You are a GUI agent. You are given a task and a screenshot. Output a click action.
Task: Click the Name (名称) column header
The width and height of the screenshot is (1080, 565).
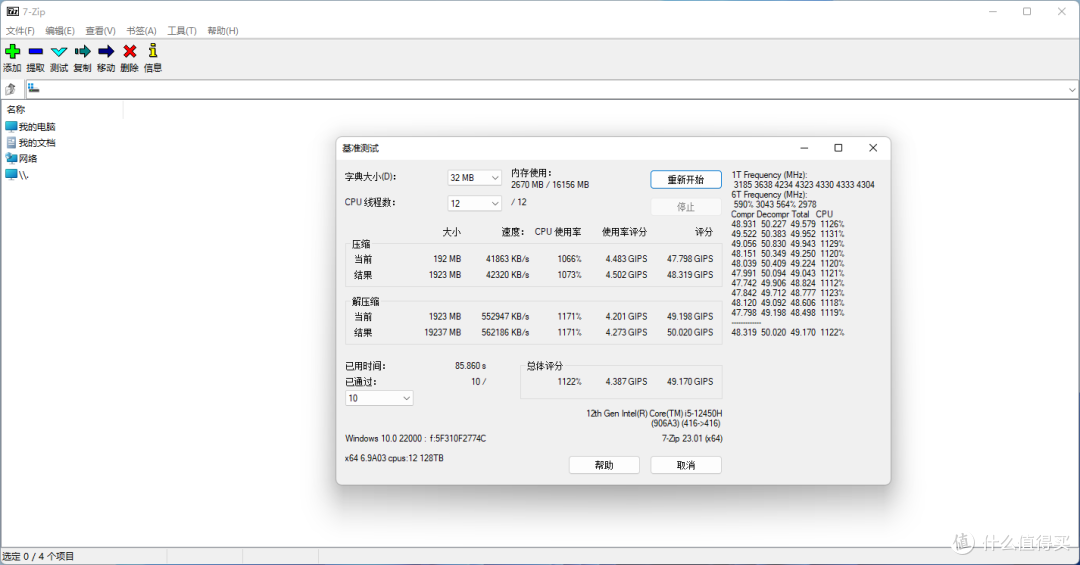pyautogui.click(x=16, y=110)
